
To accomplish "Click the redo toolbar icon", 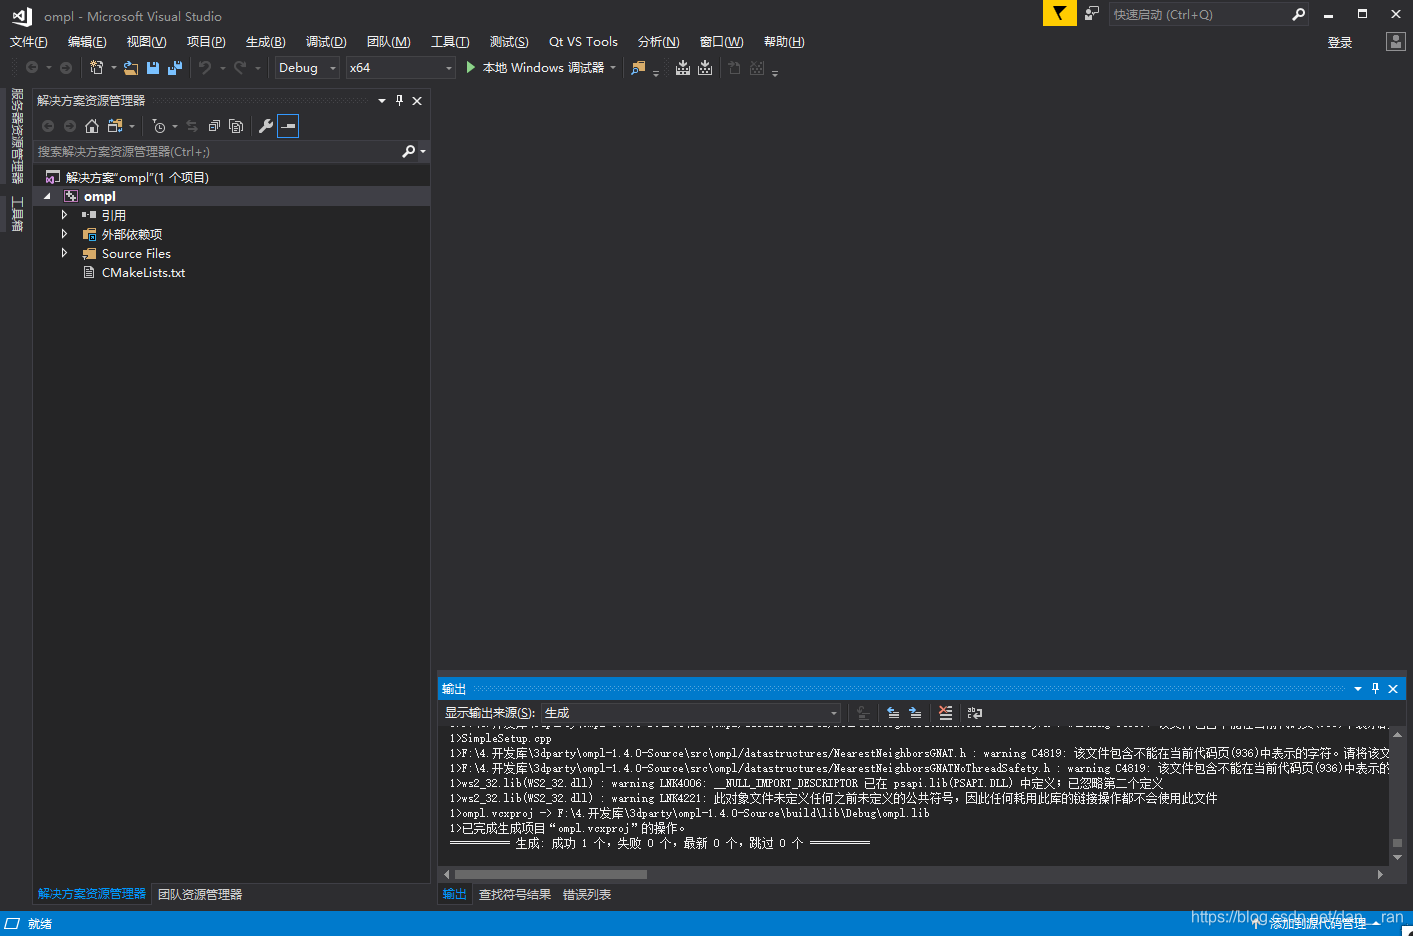I will click(x=240, y=67).
